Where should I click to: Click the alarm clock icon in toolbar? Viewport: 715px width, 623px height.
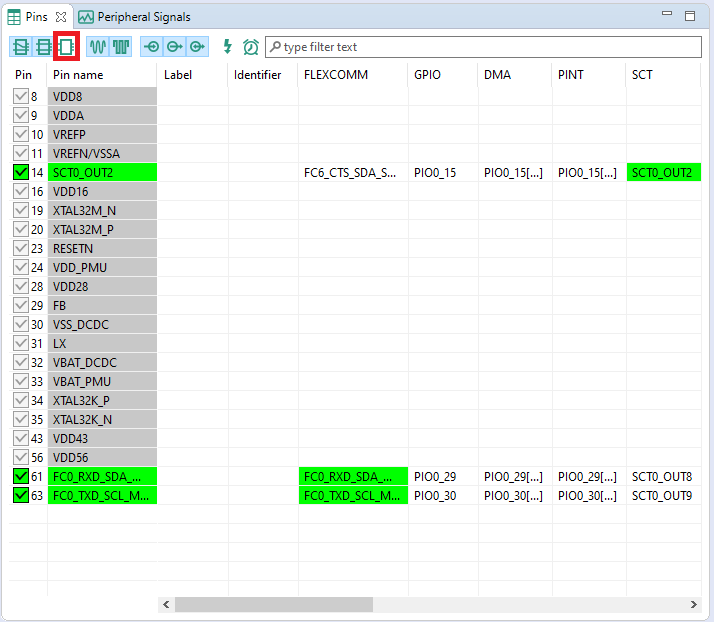251,47
